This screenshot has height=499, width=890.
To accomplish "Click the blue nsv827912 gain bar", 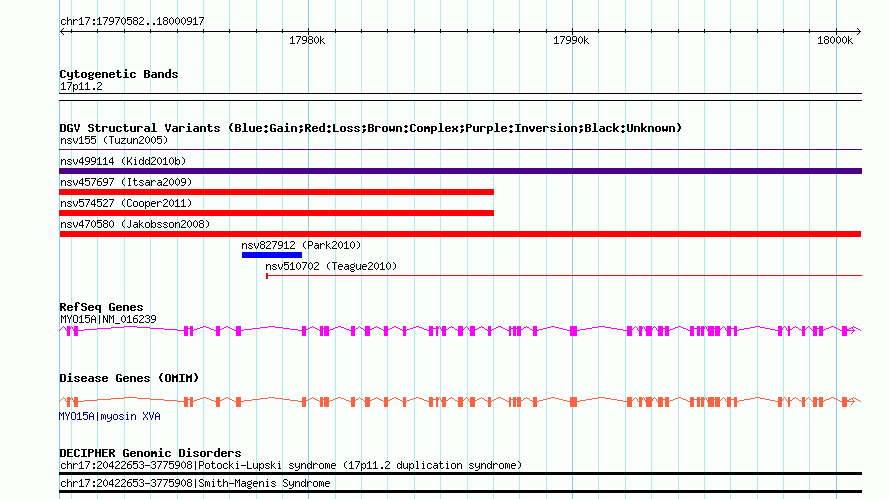I will [x=272, y=255].
